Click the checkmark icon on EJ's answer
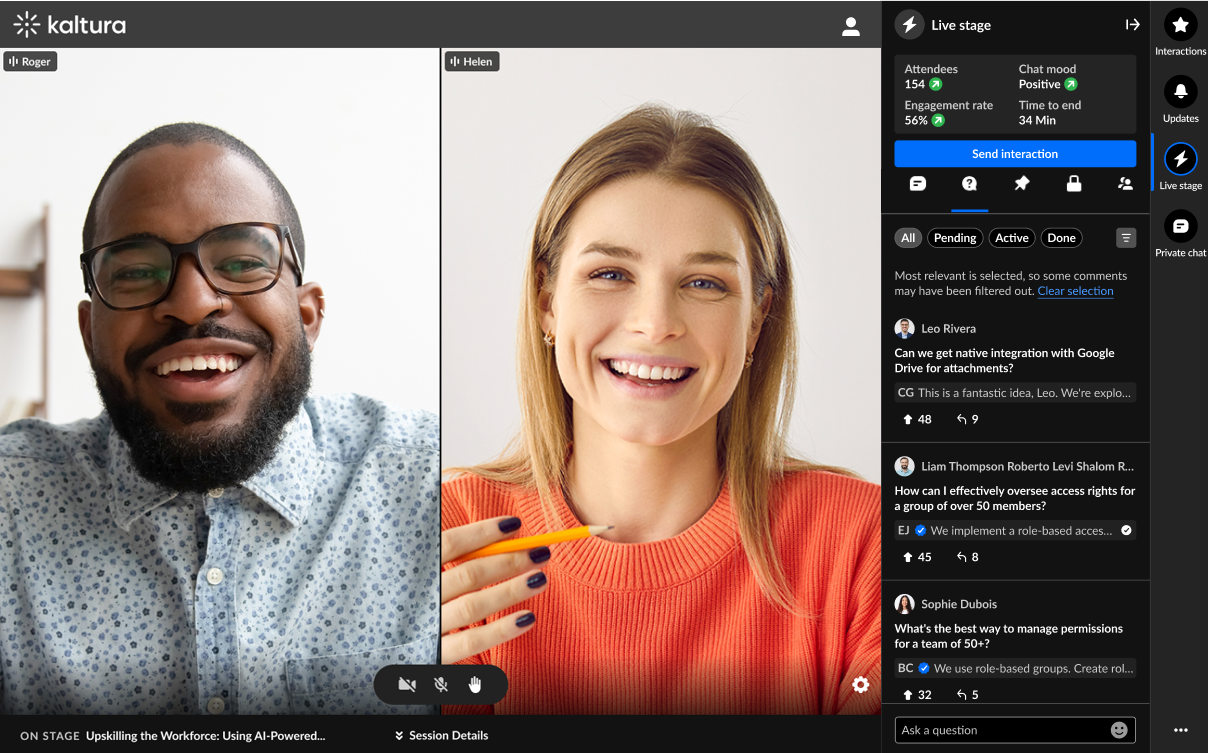Viewport: 1208px width, 753px height. pos(1126,530)
